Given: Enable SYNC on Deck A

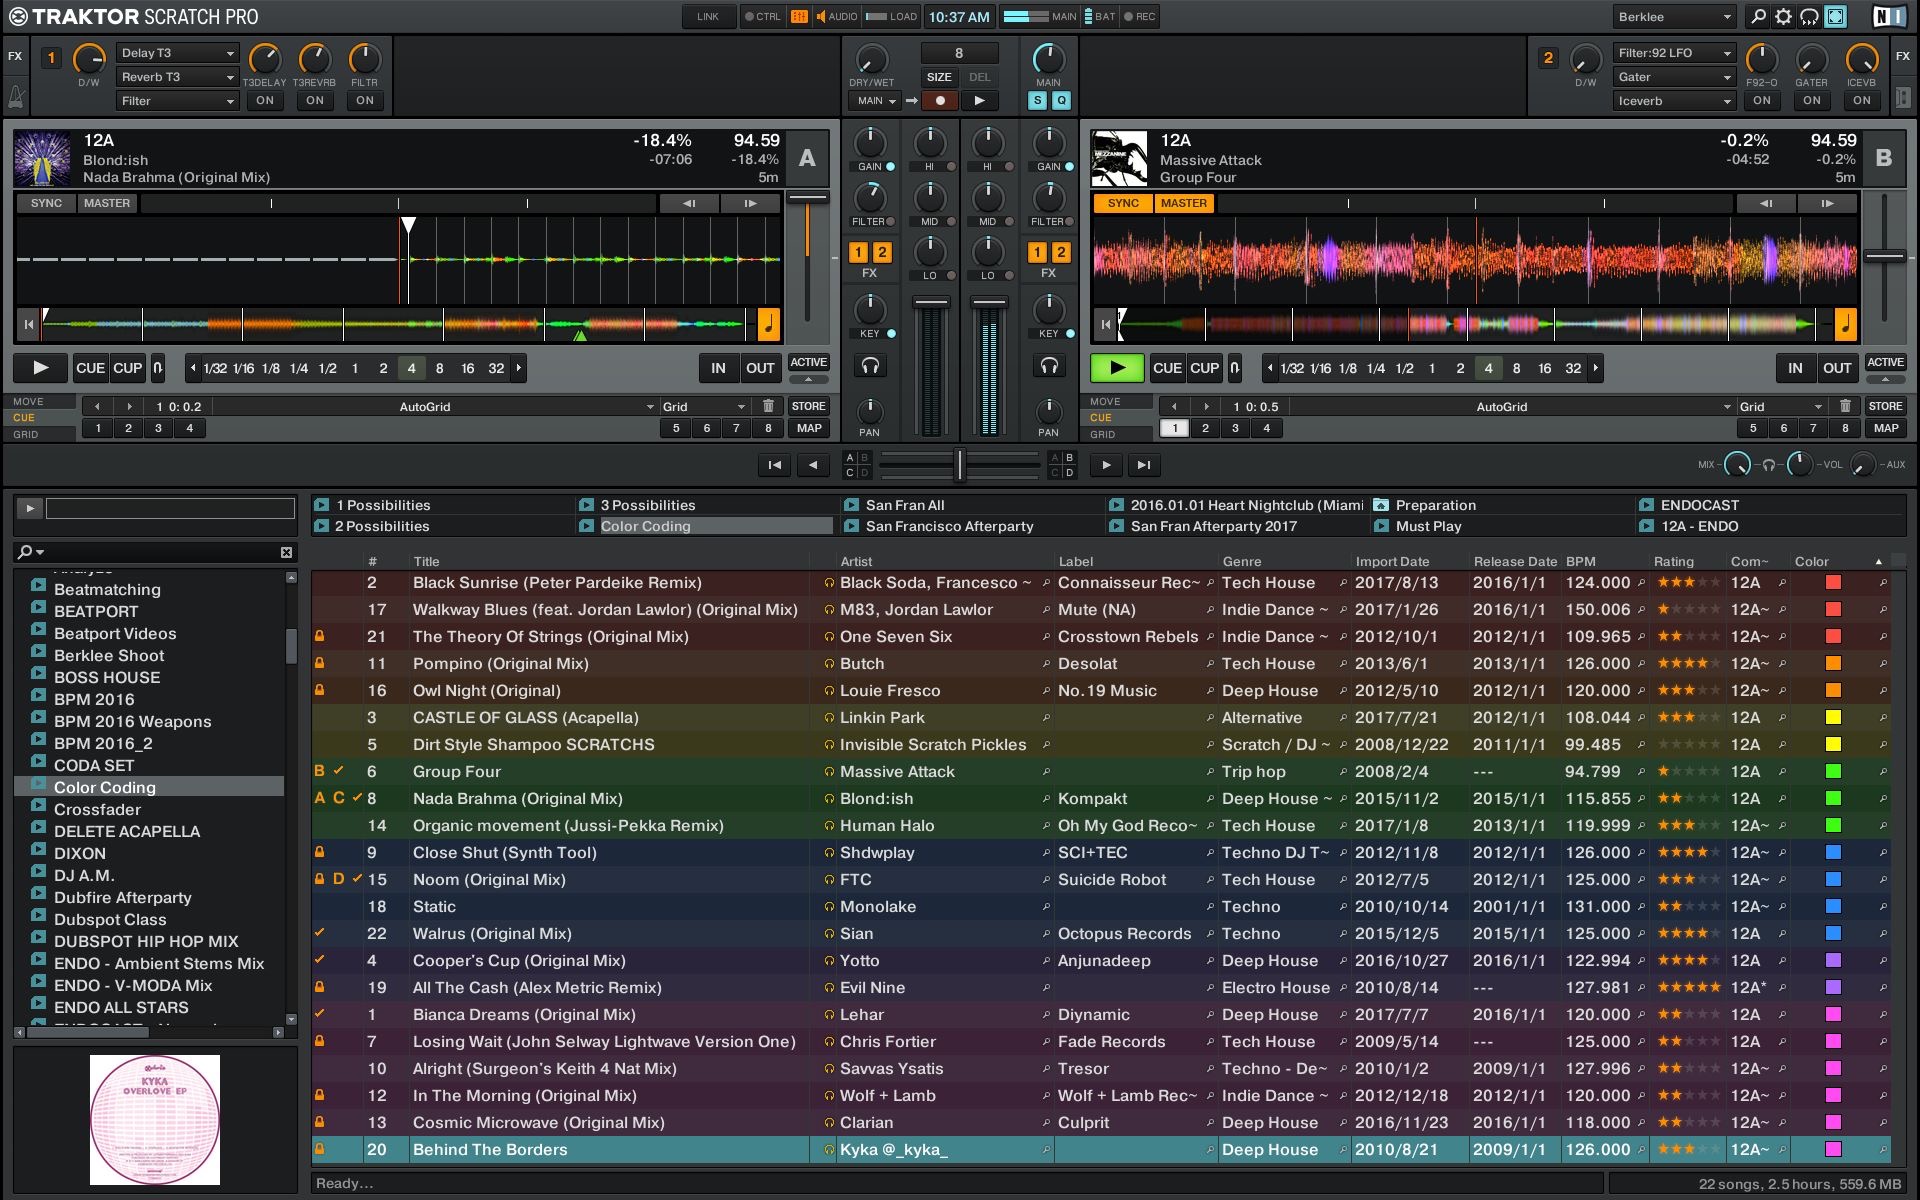Looking at the screenshot, I should tap(46, 203).
